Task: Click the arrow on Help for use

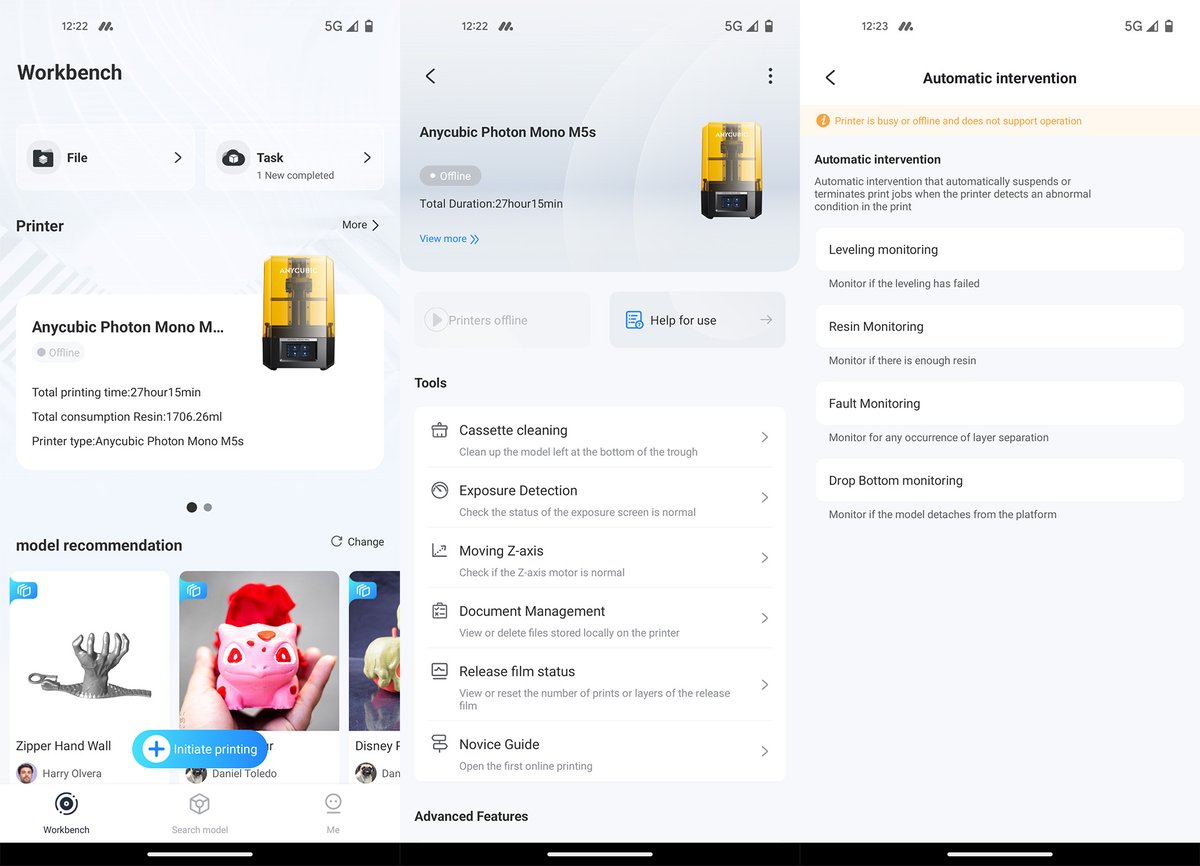Action: [x=766, y=320]
